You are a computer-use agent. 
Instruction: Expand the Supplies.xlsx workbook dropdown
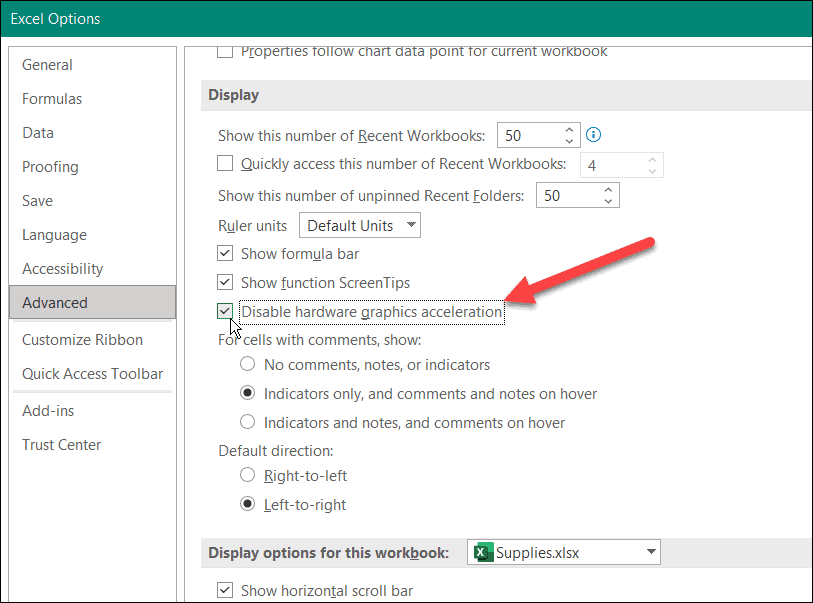tap(651, 552)
